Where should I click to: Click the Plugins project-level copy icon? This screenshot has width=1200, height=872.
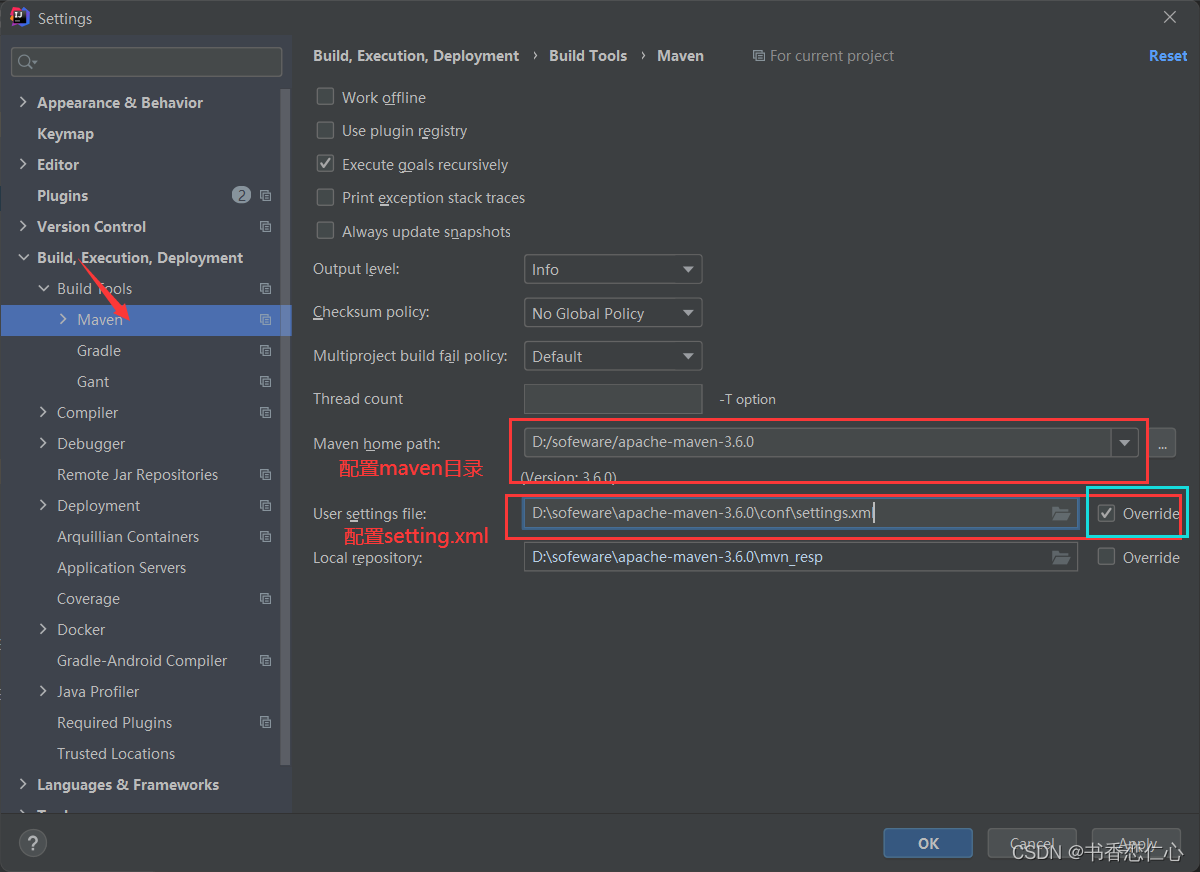(265, 196)
